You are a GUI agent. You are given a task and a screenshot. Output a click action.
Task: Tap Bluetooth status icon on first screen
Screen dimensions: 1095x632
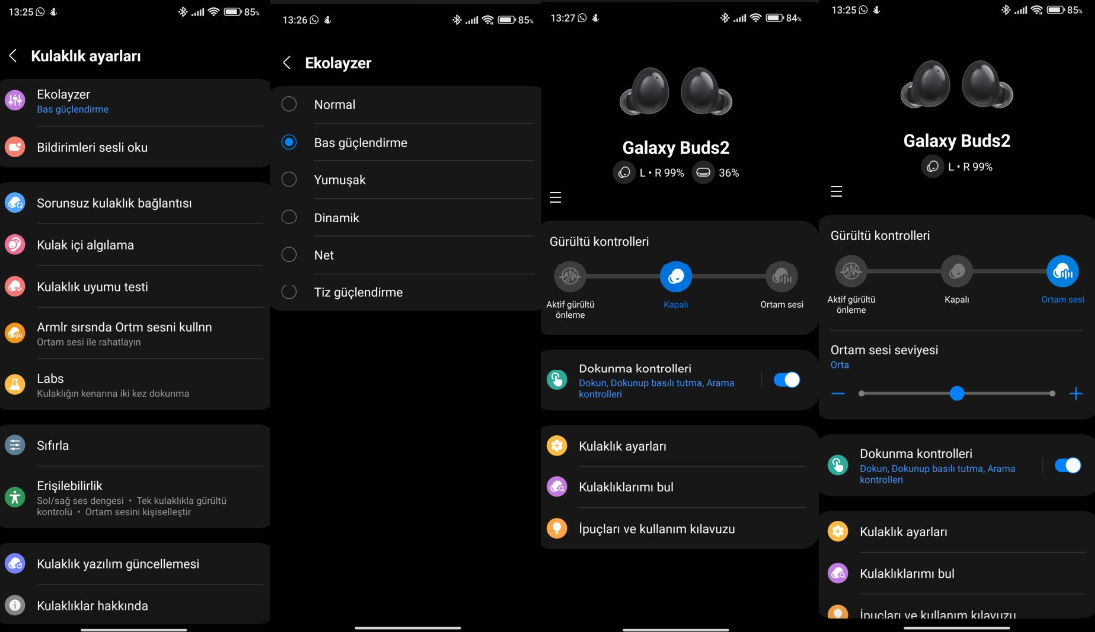[182, 12]
